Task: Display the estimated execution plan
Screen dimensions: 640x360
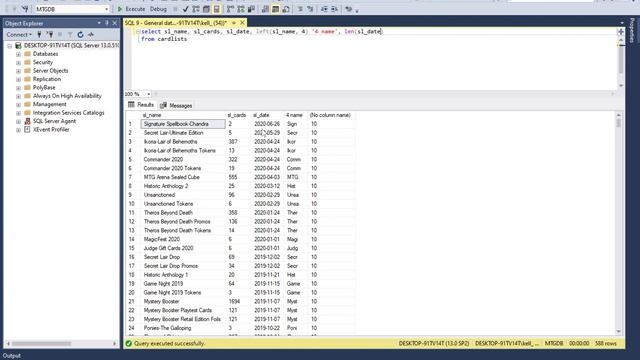Action: (x=196, y=9)
